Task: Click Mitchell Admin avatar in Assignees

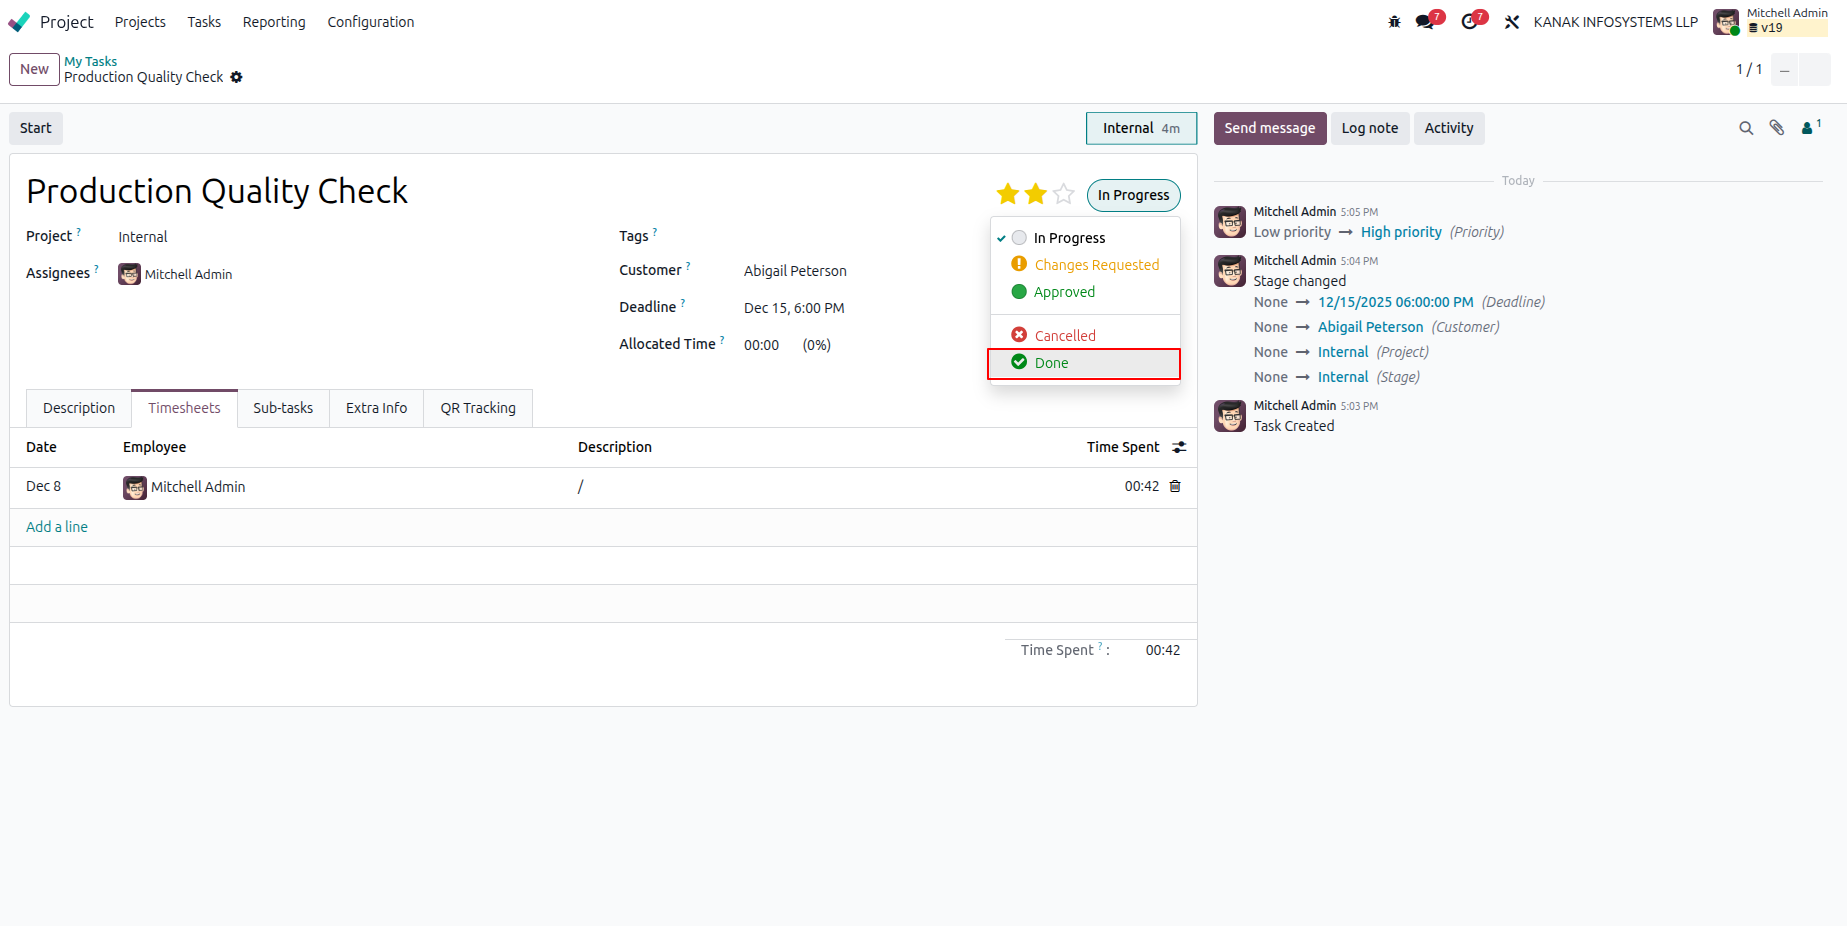Action: coord(129,274)
